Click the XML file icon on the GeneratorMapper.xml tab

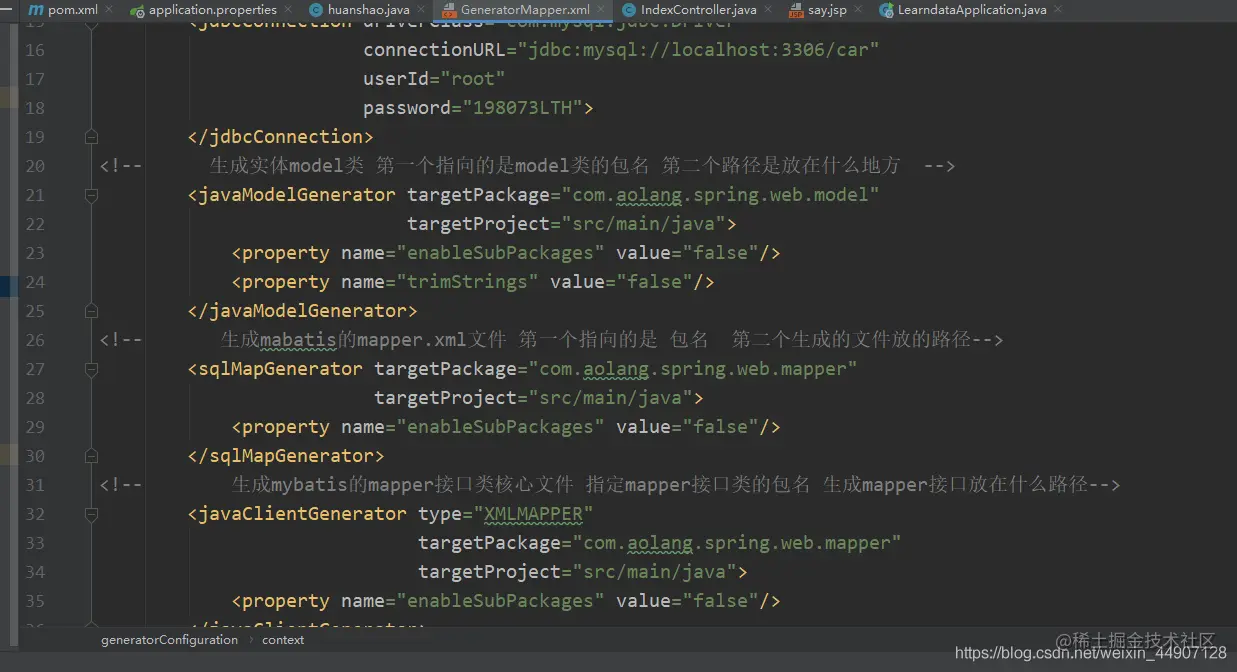click(x=449, y=10)
